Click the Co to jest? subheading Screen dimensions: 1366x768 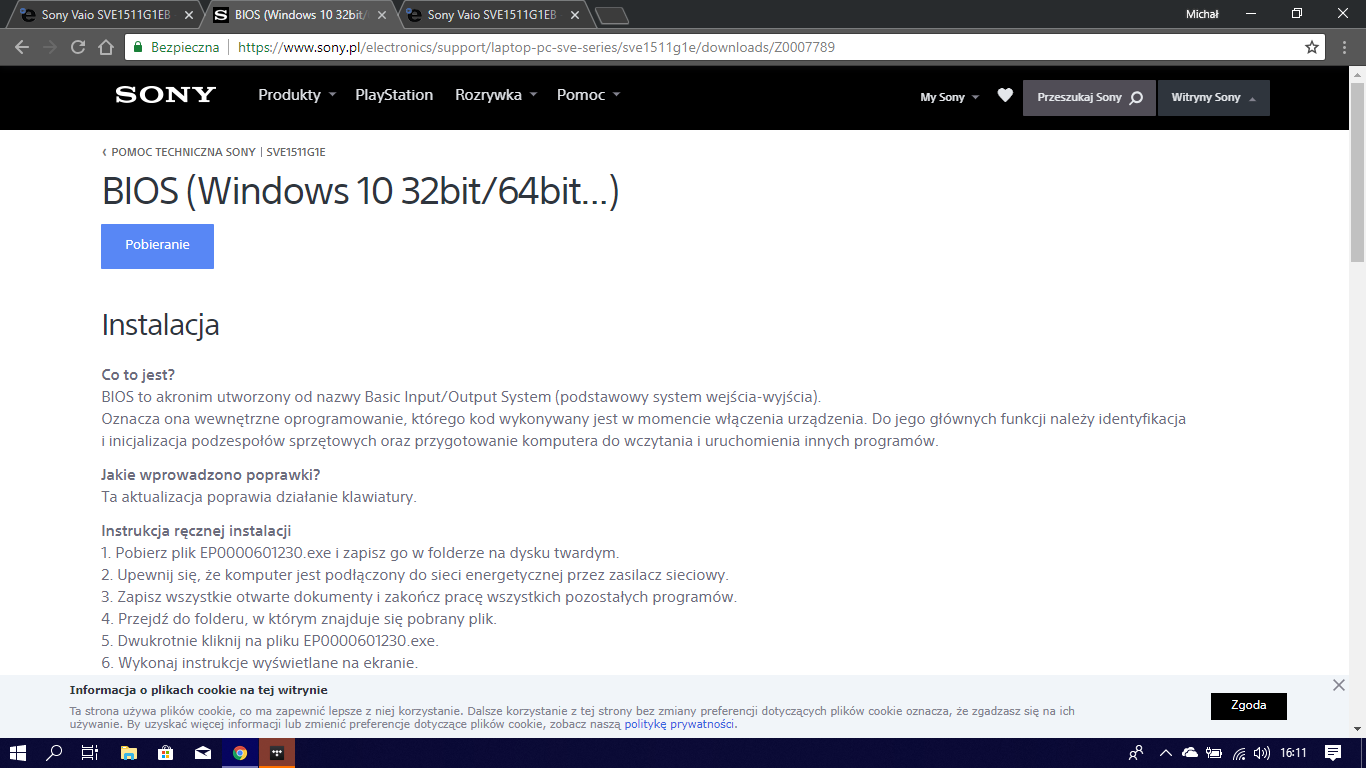pos(138,375)
